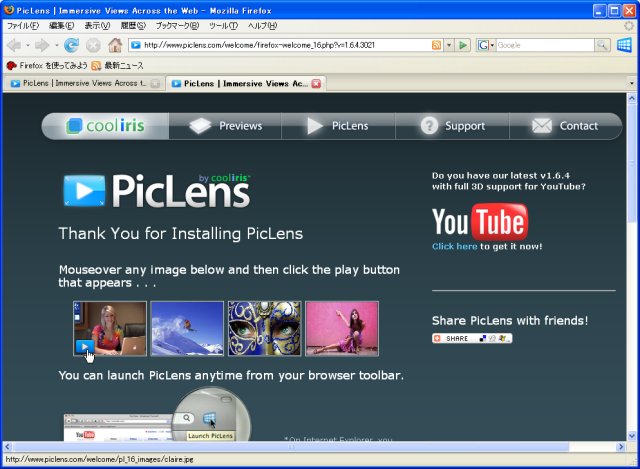Open the Back button history dropdown arrow

point(28,45)
